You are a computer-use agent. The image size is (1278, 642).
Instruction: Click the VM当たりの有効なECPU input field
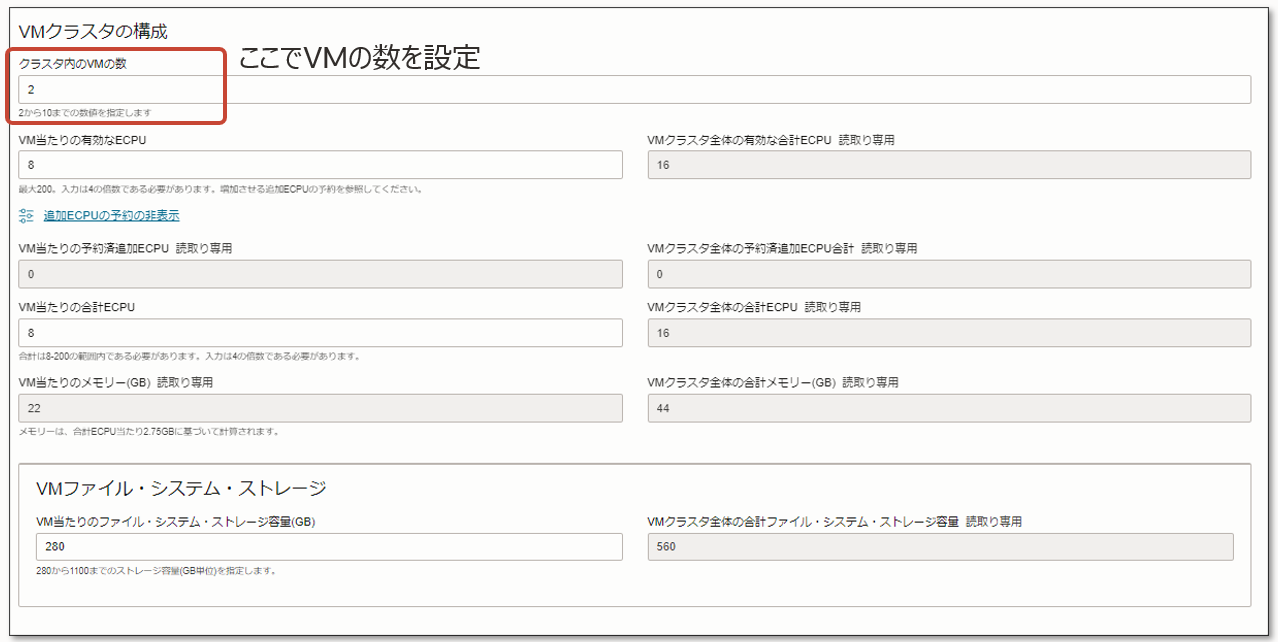coord(320,165)
